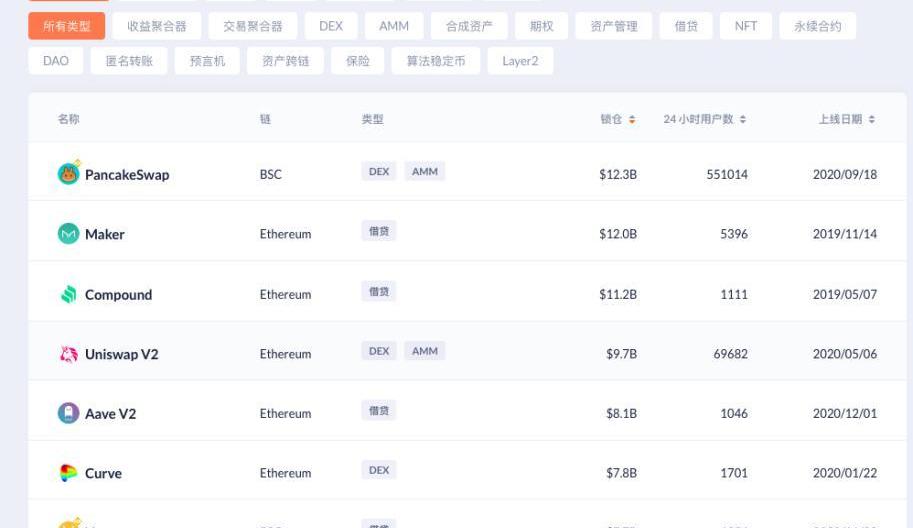
Task: Click the AMM tag in PancakeSwap row
Action: click(x=425, y=171)
